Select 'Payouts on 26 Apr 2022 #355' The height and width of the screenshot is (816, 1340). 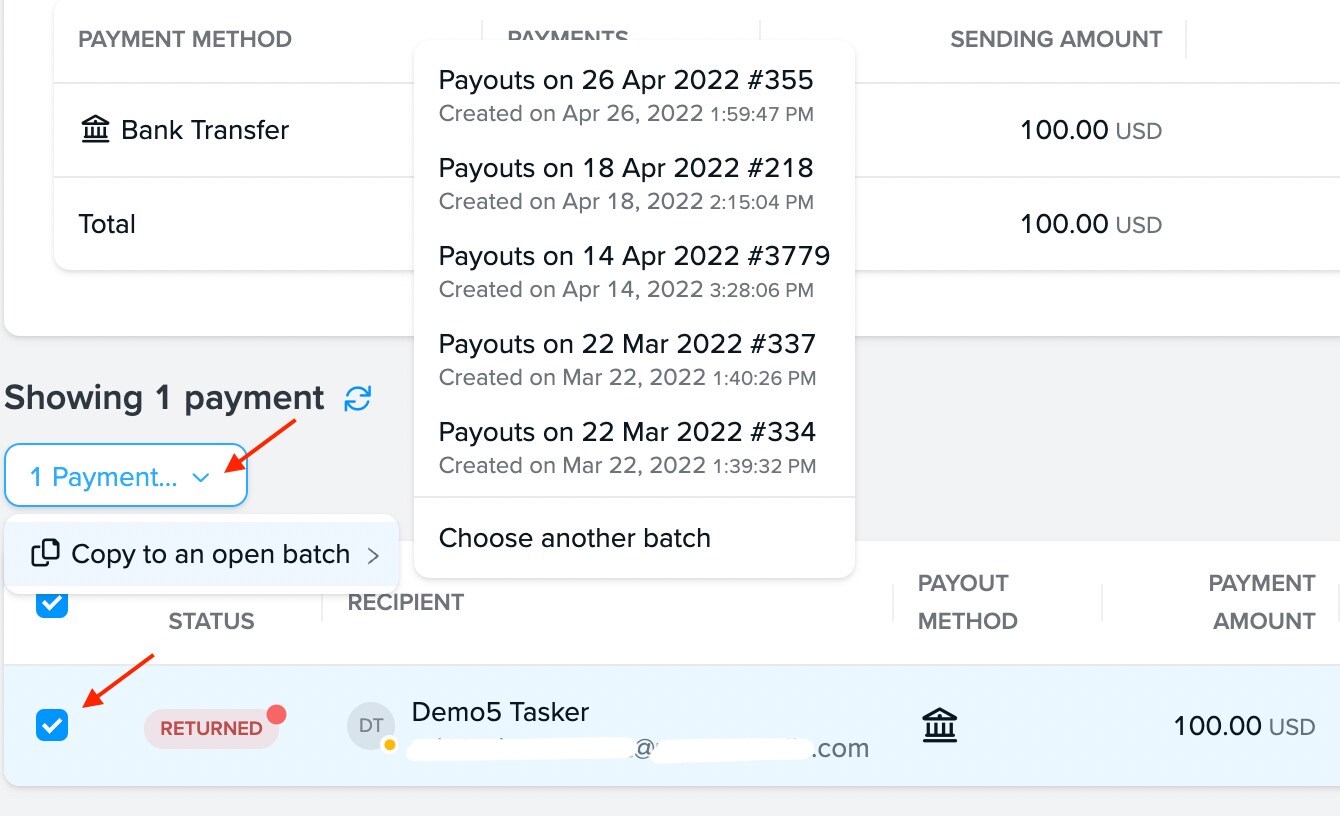[625, 80]
